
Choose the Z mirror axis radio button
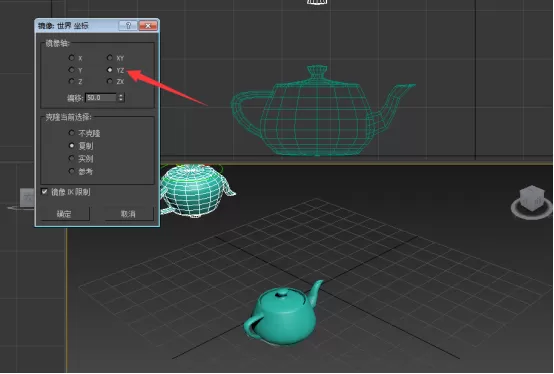click(72, 81)
